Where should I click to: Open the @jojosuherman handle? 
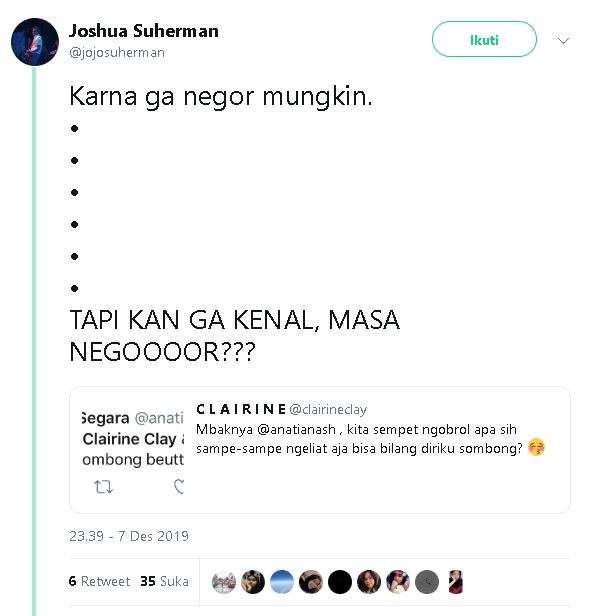tap(117, 52)
